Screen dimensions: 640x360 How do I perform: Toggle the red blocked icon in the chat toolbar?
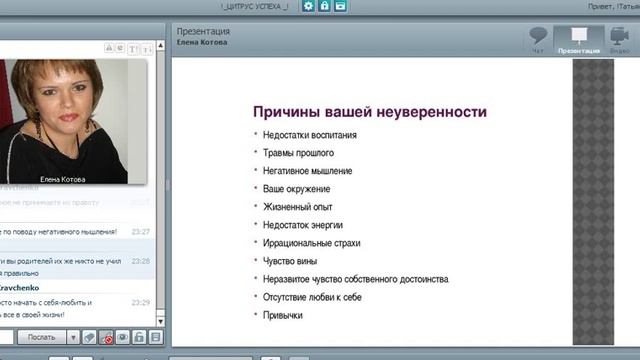pos(106,338)
